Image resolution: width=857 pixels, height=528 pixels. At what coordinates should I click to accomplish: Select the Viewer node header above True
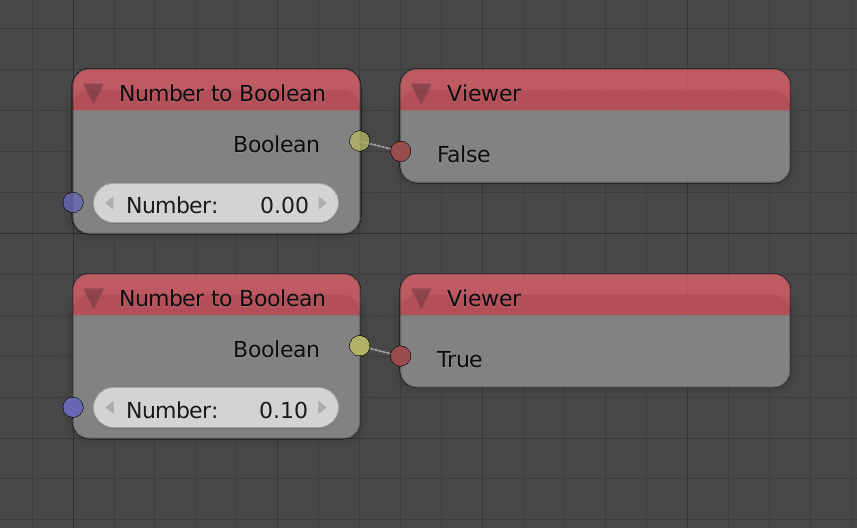(595, 295)
